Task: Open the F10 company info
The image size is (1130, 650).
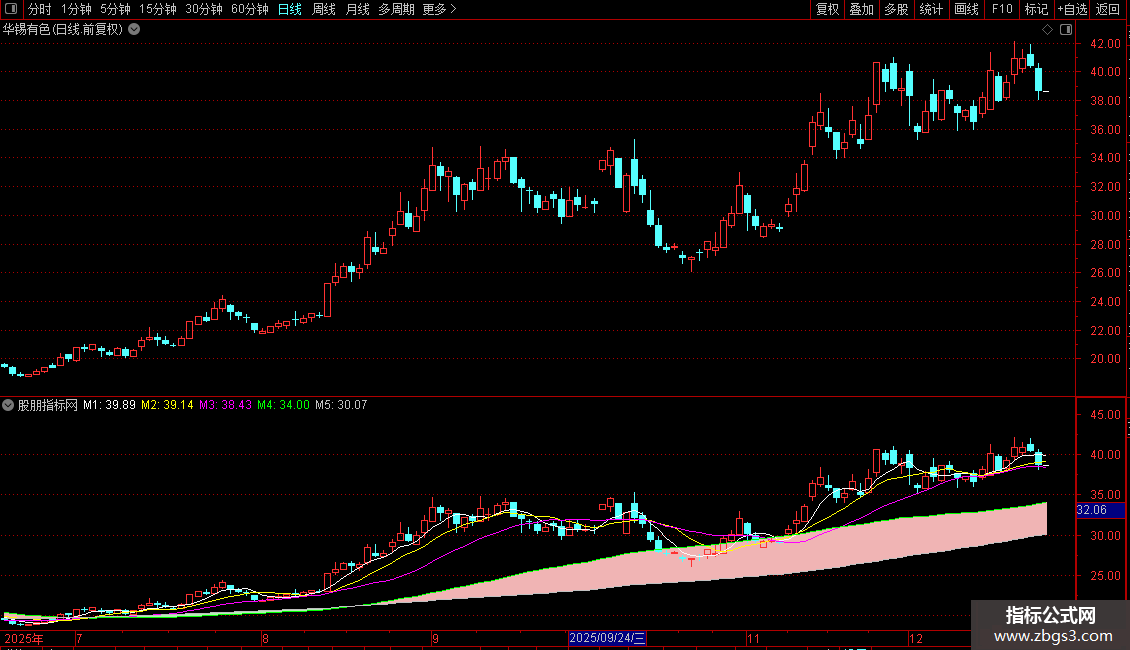Action: coord(1002,9)
